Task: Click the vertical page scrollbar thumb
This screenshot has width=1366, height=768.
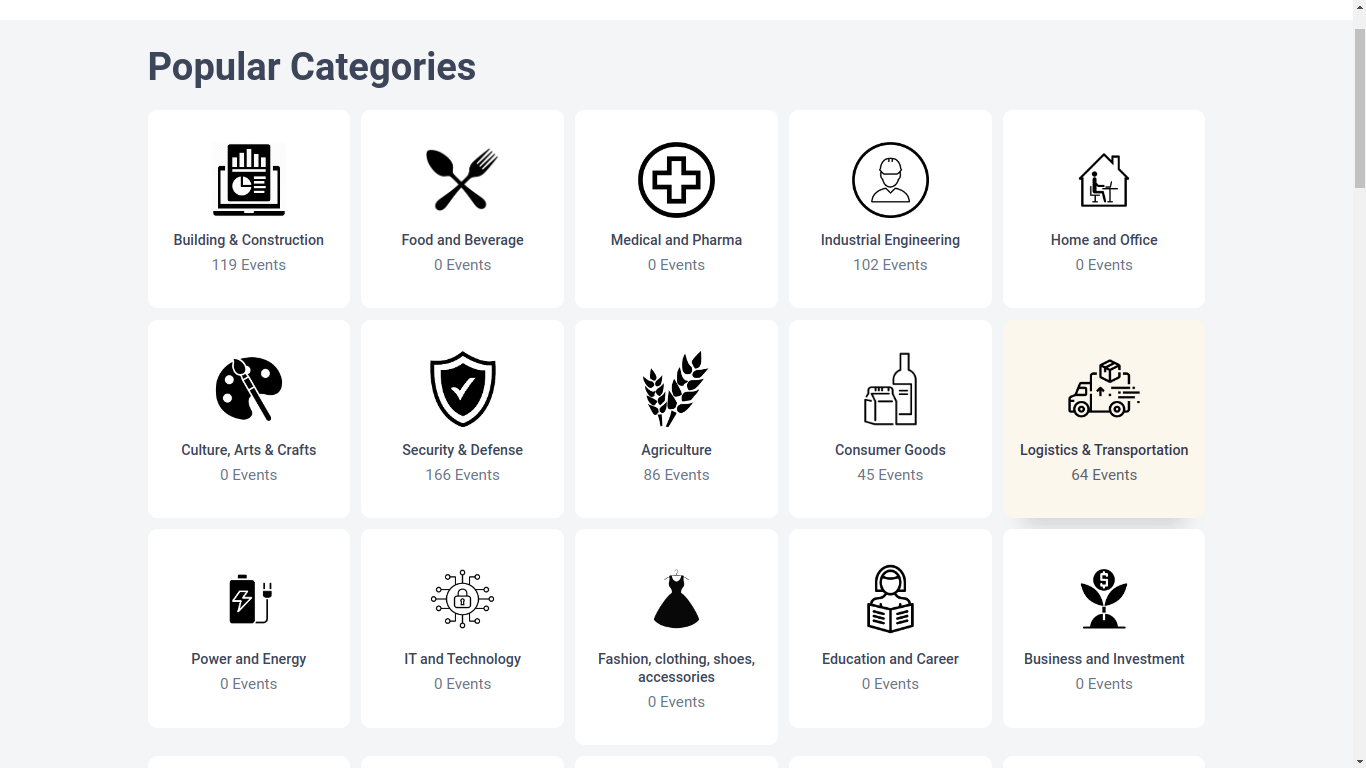Action: (1359, 108)
